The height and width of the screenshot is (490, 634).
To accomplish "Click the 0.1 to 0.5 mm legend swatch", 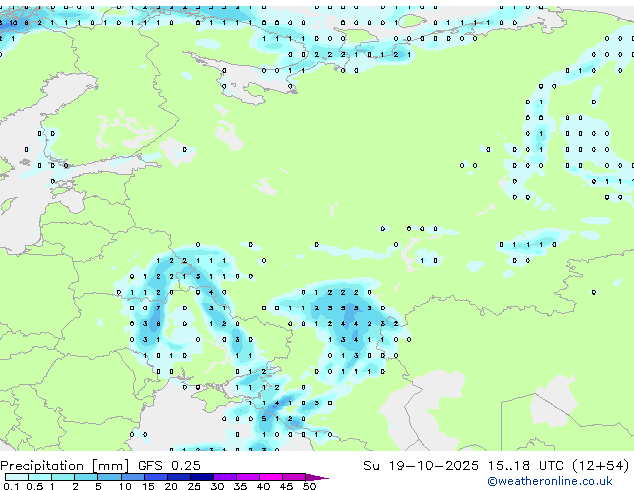I will [17, 477].
